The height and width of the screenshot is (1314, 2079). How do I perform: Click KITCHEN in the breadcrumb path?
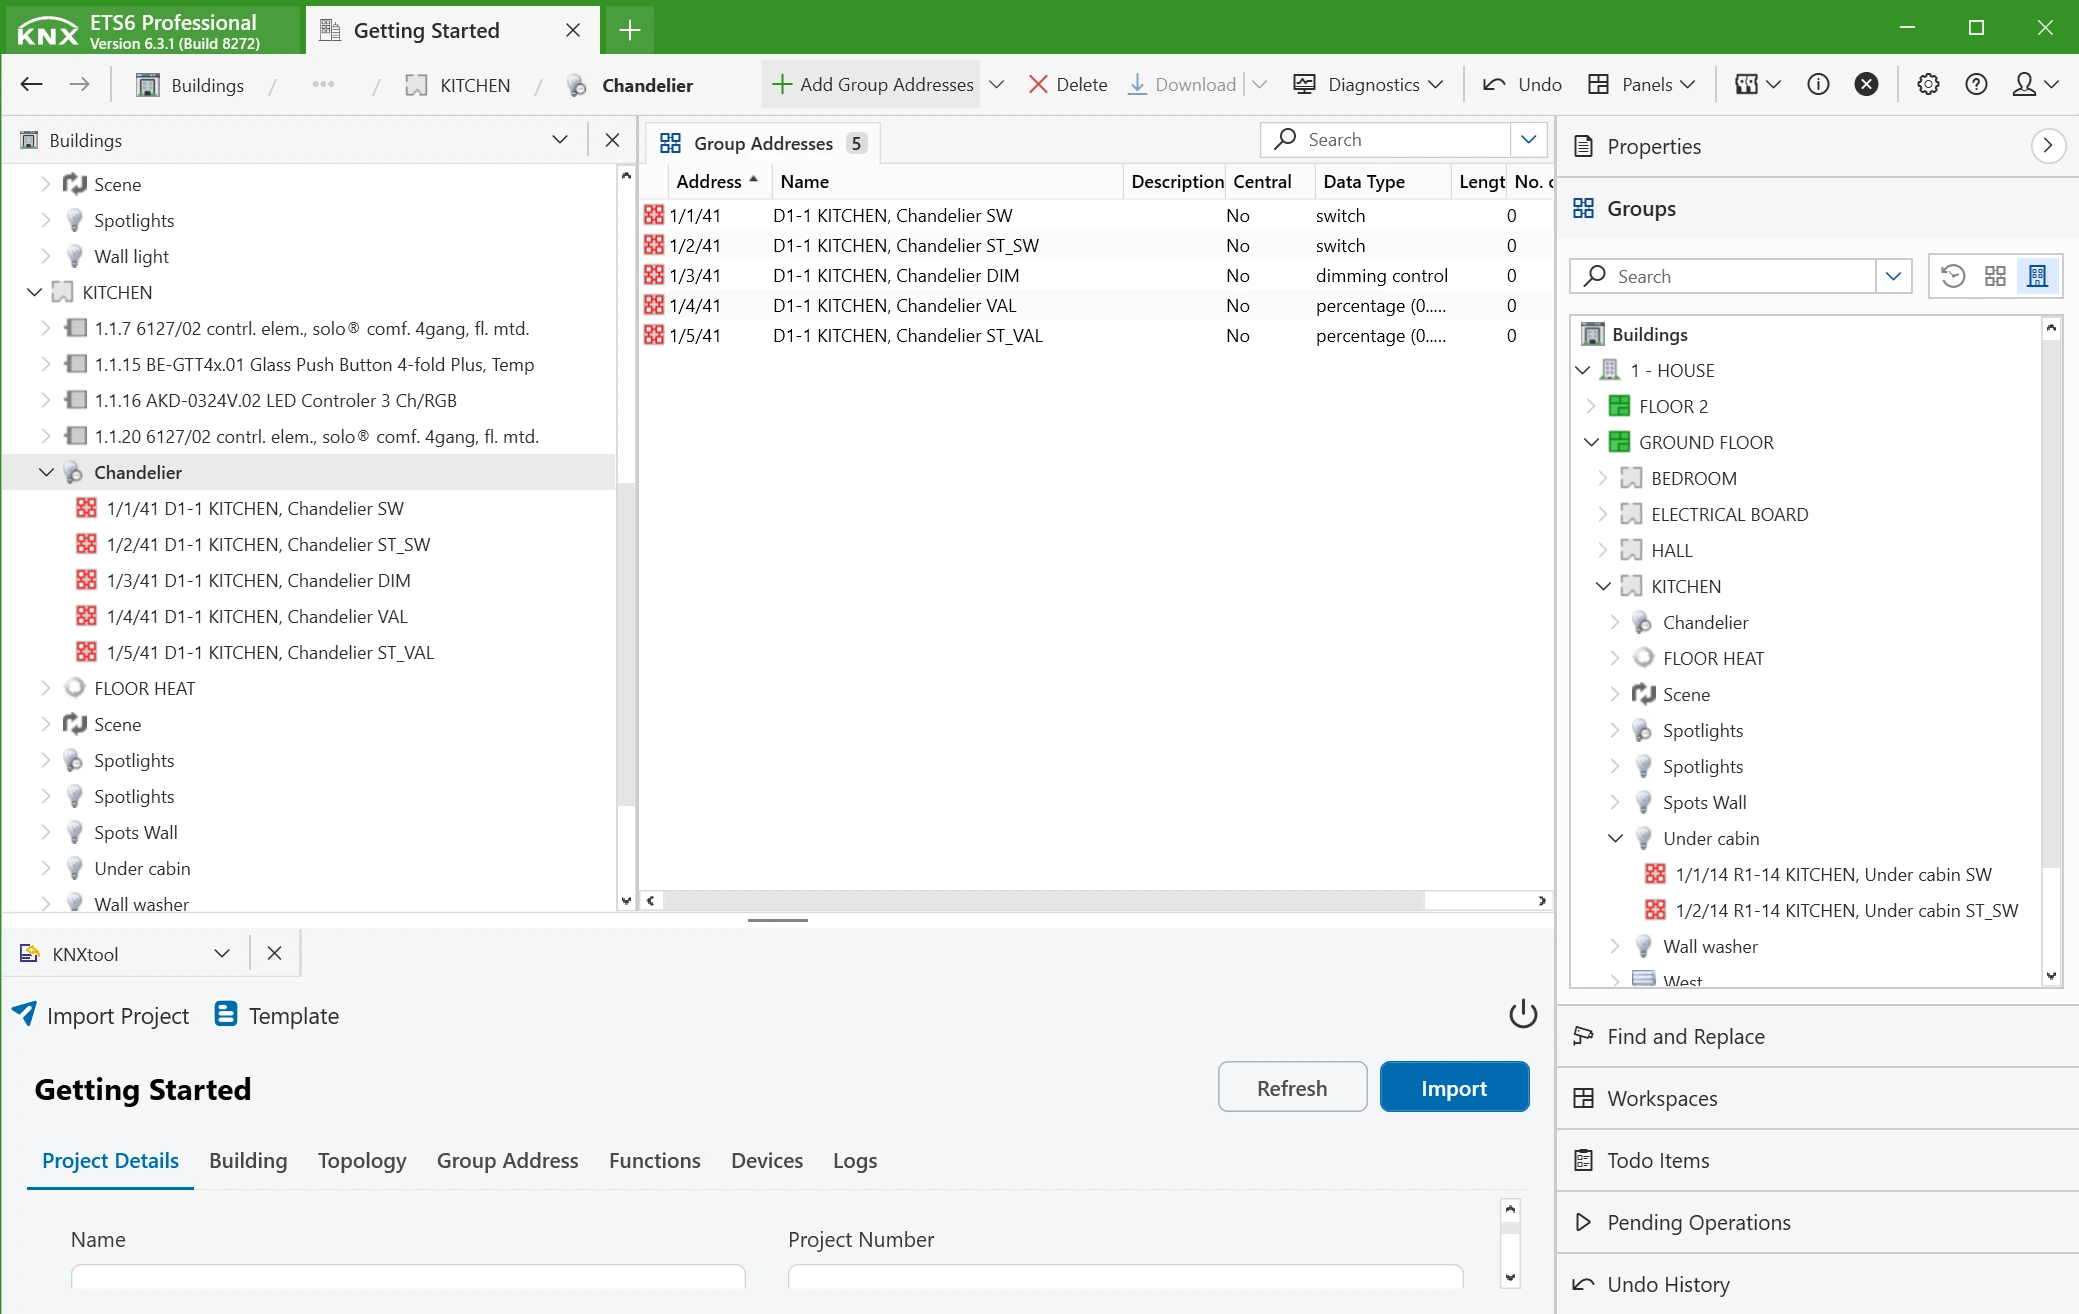coord(458,85)
